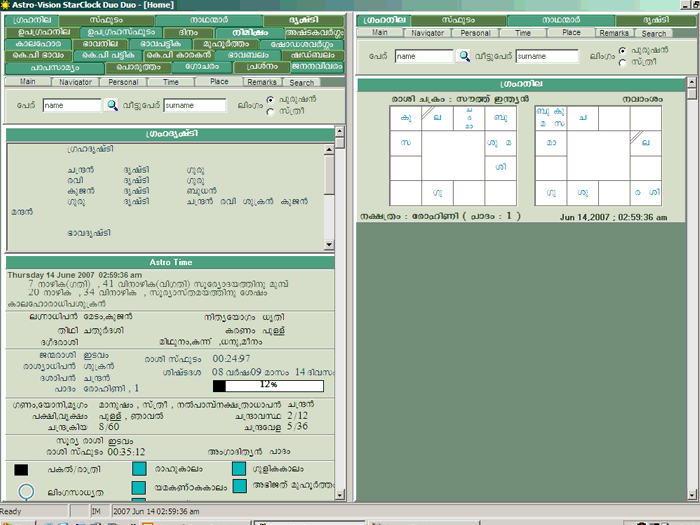Click the teal അഭിജിത് മുഹൂർത്തം color box
The height and width of the screenshot is (525, 700).
240,486
